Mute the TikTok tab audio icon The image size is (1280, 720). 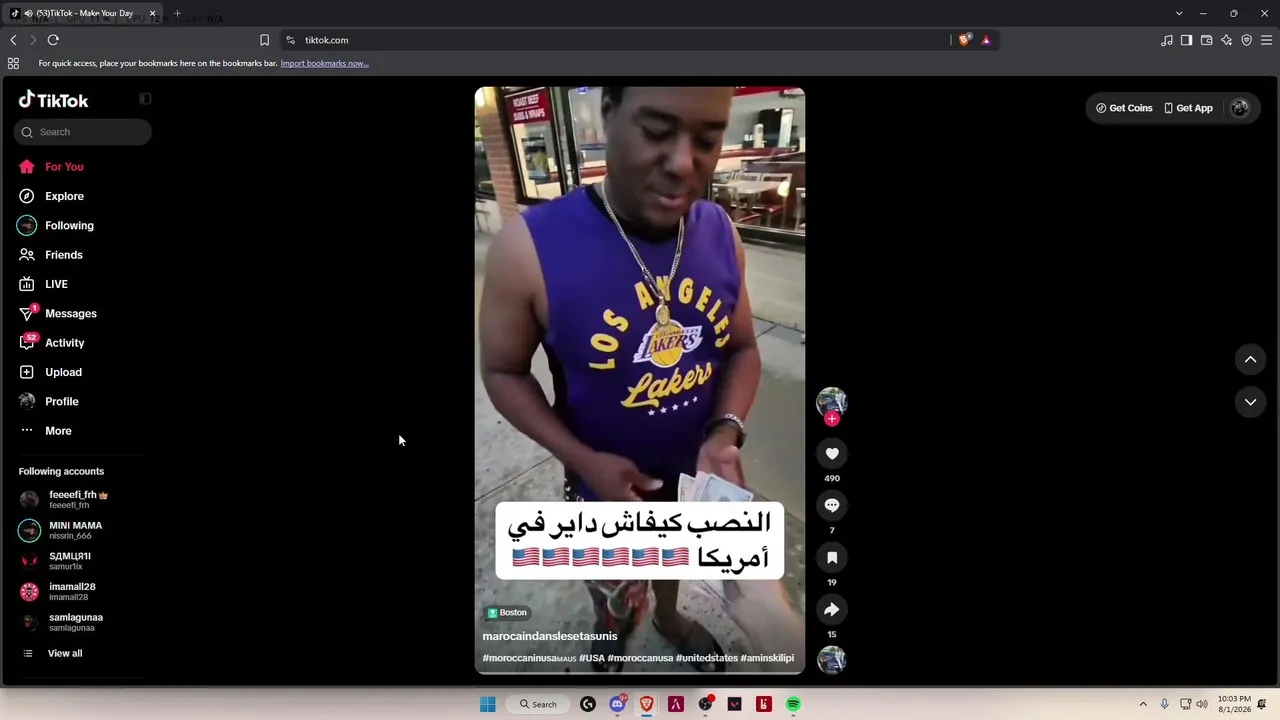[x=28, y=13]
